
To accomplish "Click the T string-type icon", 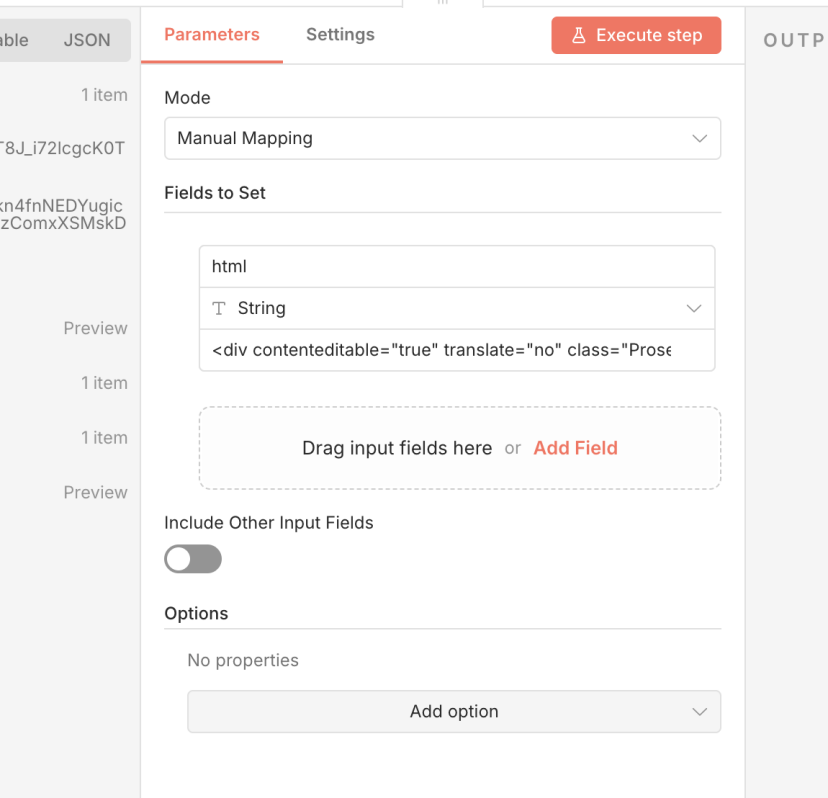I will [219, 309].
